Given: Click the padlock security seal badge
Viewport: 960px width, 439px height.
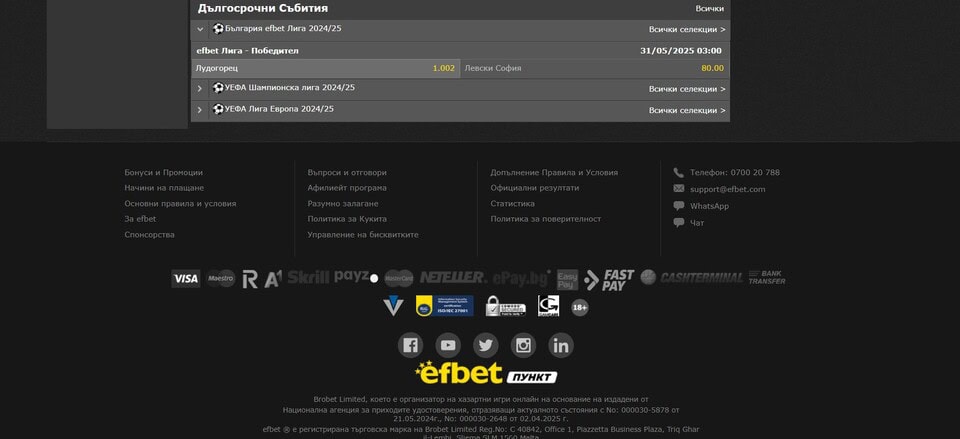Looking at the screenshot, I should tap(505, 306).
